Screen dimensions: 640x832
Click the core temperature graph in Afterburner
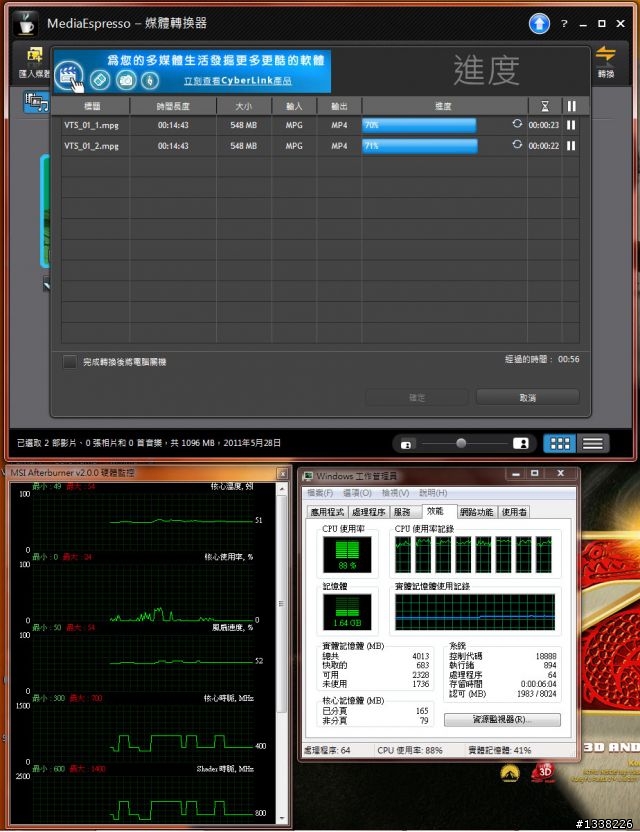point(142,522)
